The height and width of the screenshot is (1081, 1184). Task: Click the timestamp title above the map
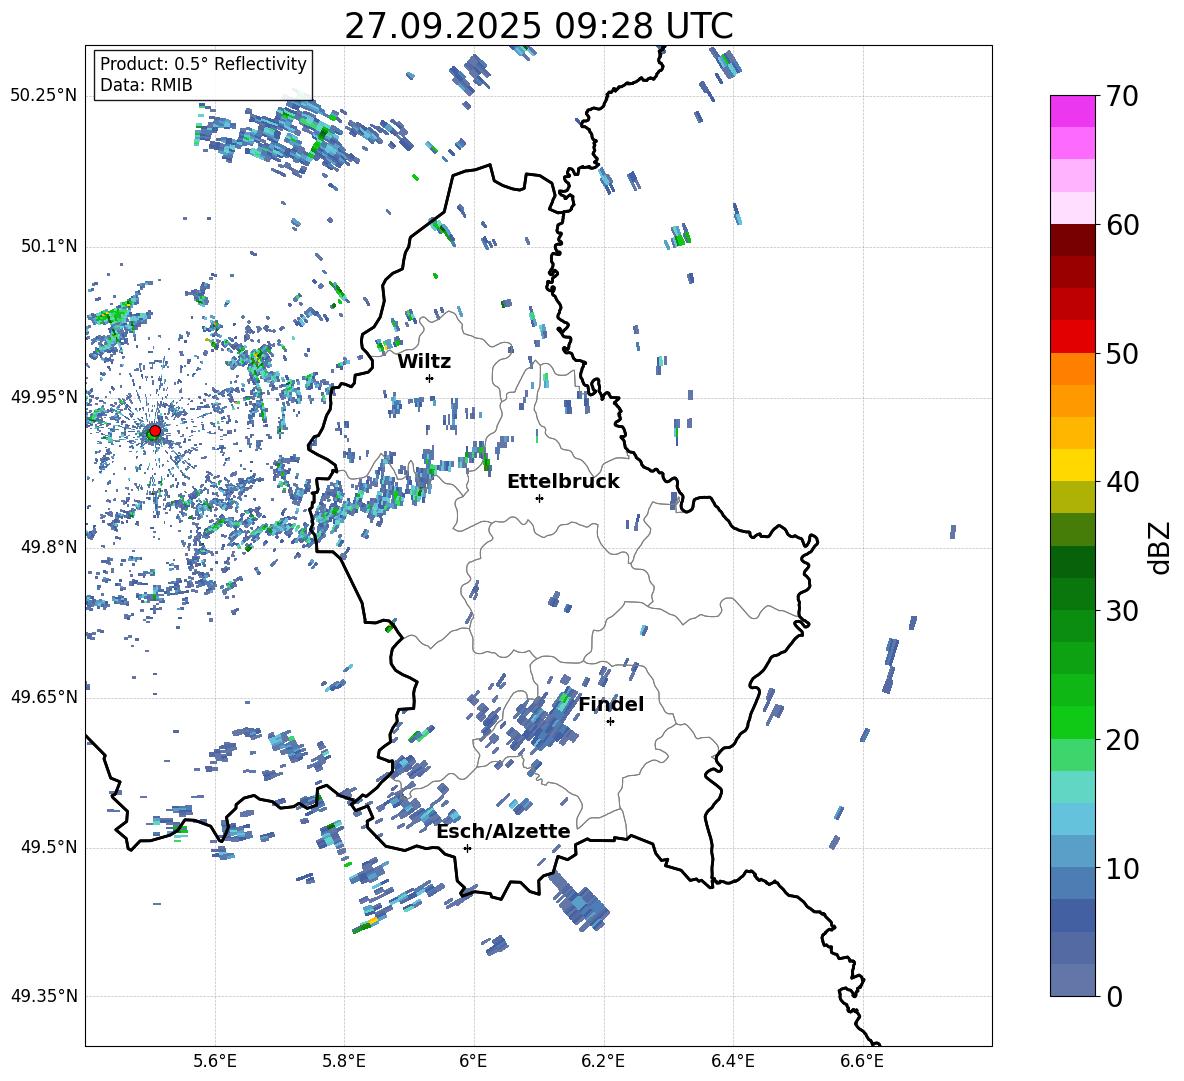538,26
